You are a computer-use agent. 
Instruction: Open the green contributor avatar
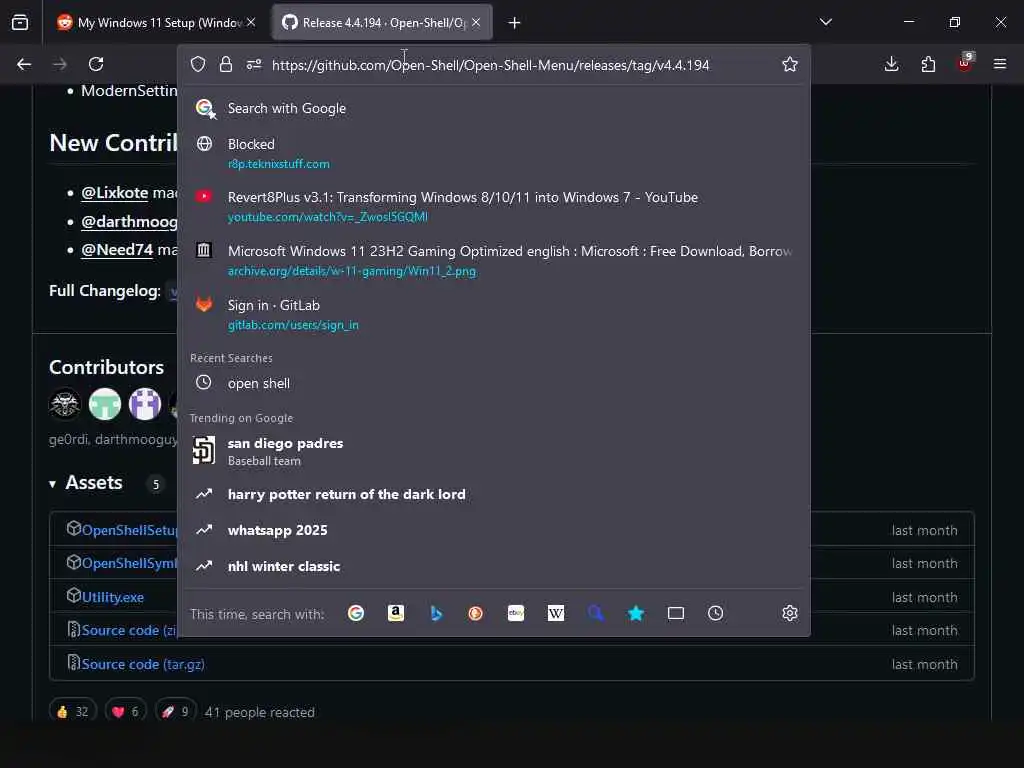104,404
